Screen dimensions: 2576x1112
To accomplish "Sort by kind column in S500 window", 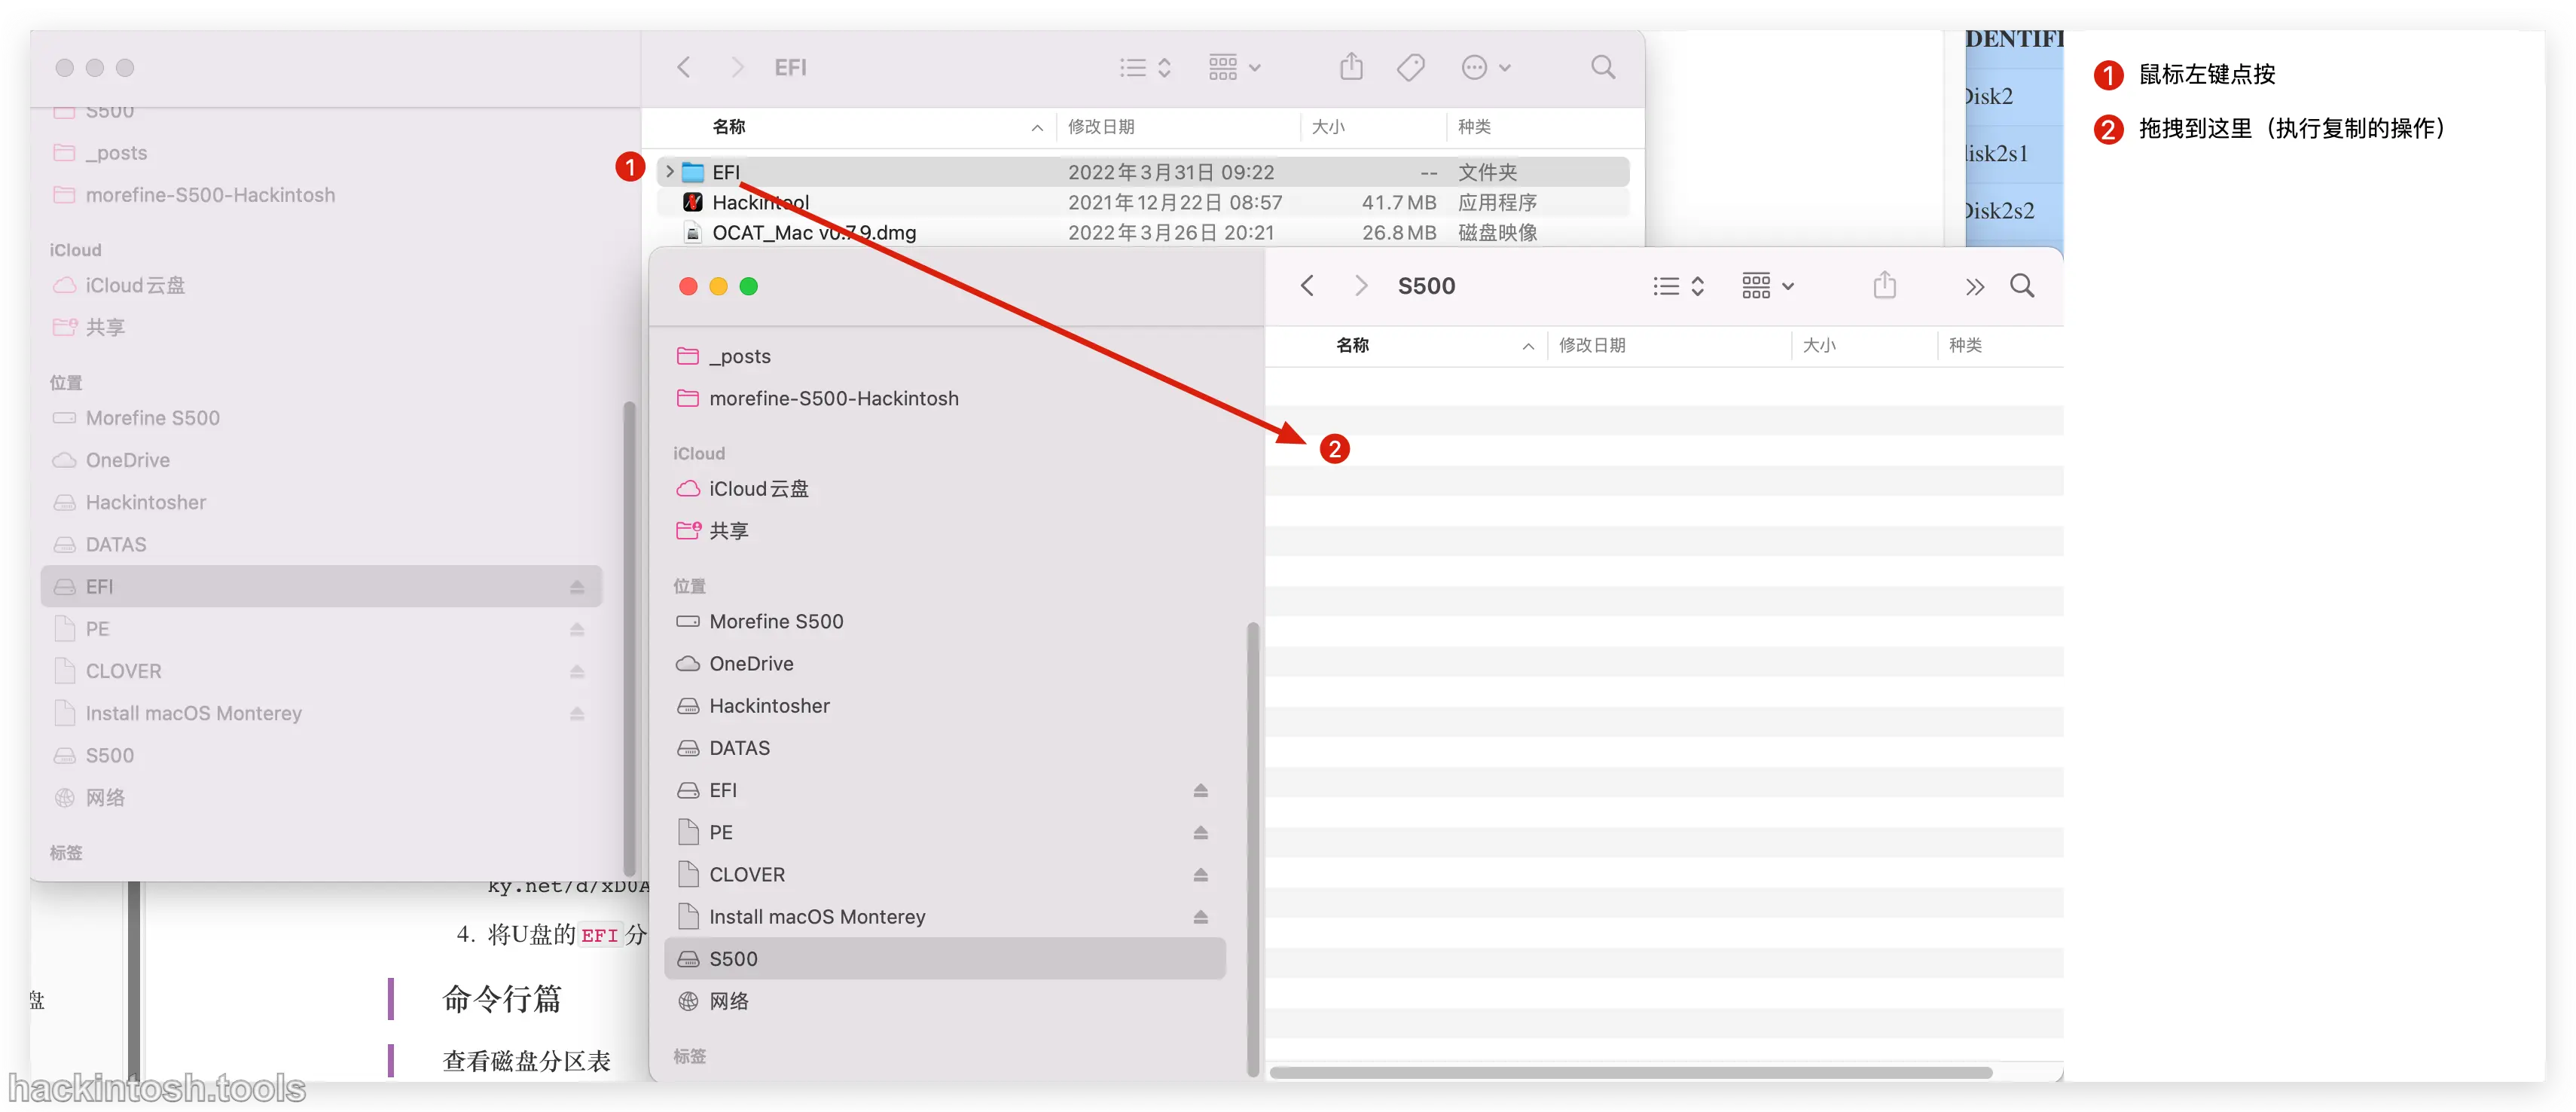I will coord(1964,345).
